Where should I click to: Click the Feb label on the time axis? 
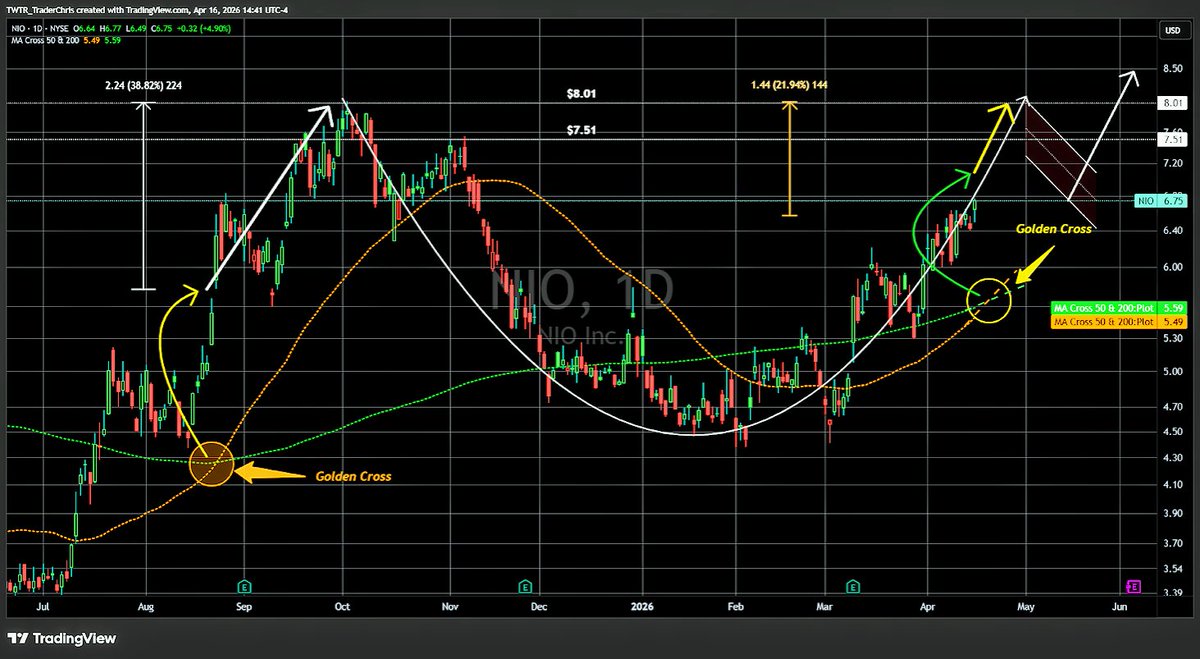pos(736,606)
